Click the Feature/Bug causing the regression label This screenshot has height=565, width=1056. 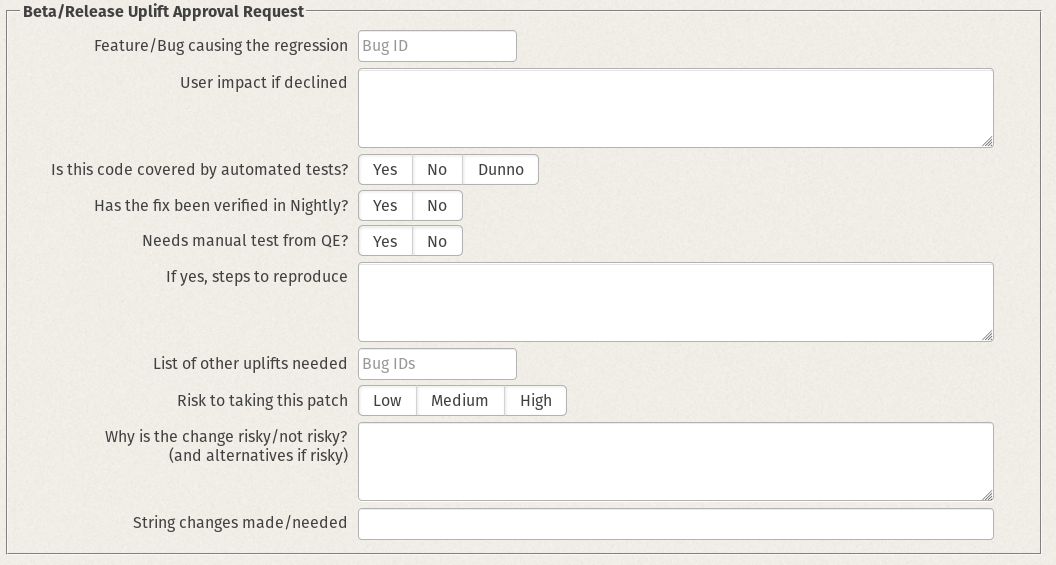pos(221,46)
